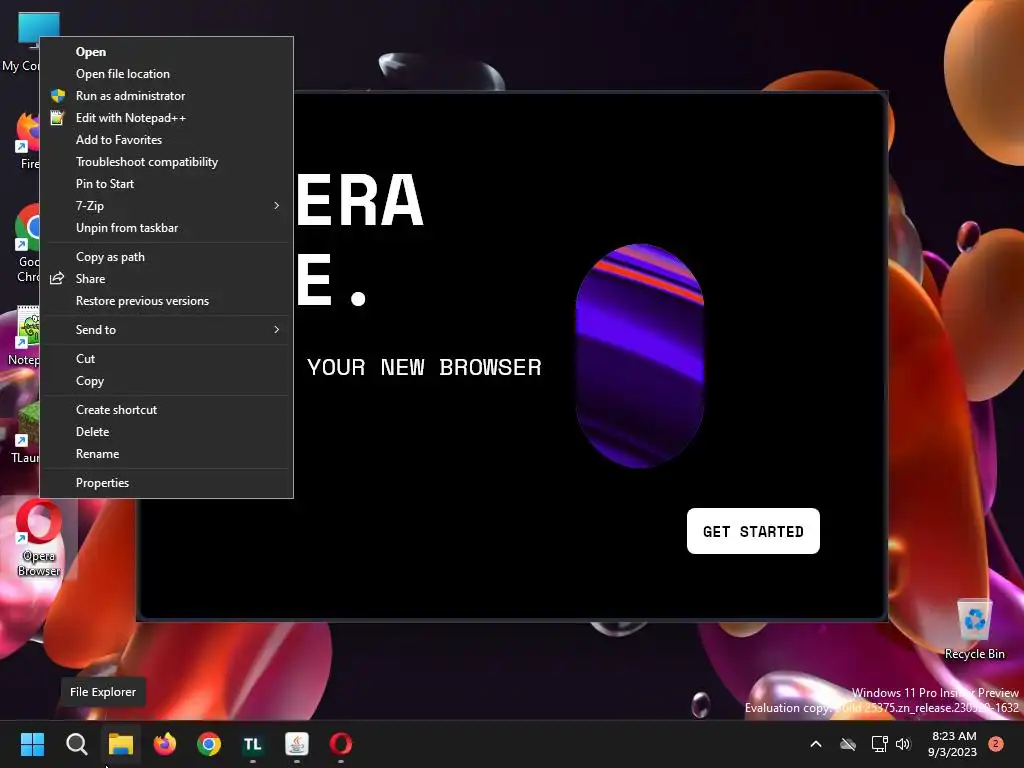This screenshot has height=768, width=1024.
Task: Show hidden tray icons chevron
Action: pos(816,744)
